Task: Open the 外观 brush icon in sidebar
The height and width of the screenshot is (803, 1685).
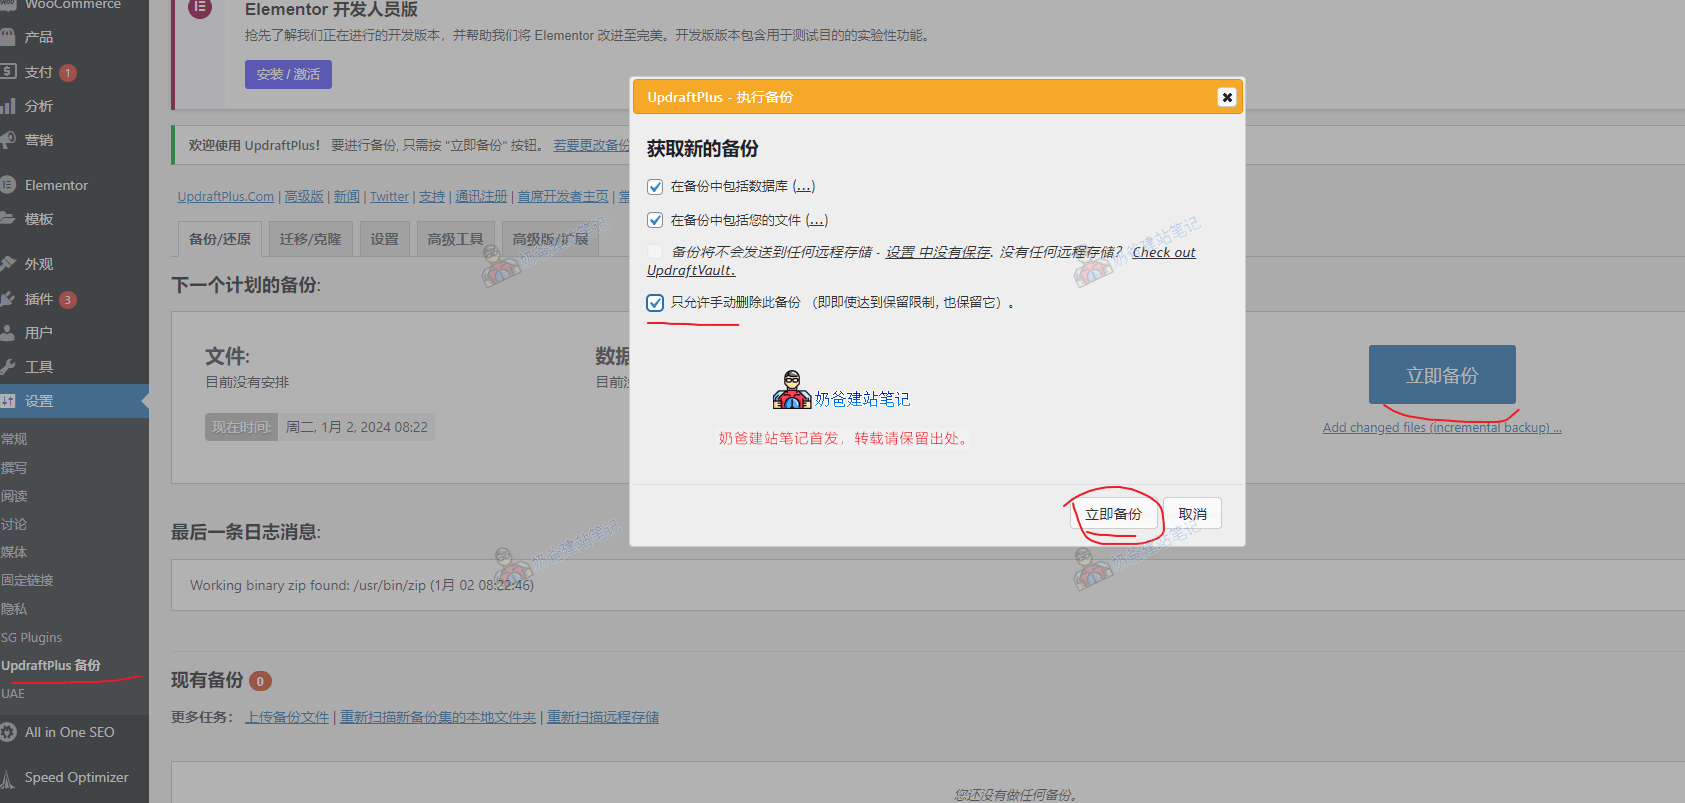Action: tap(8, 264)
